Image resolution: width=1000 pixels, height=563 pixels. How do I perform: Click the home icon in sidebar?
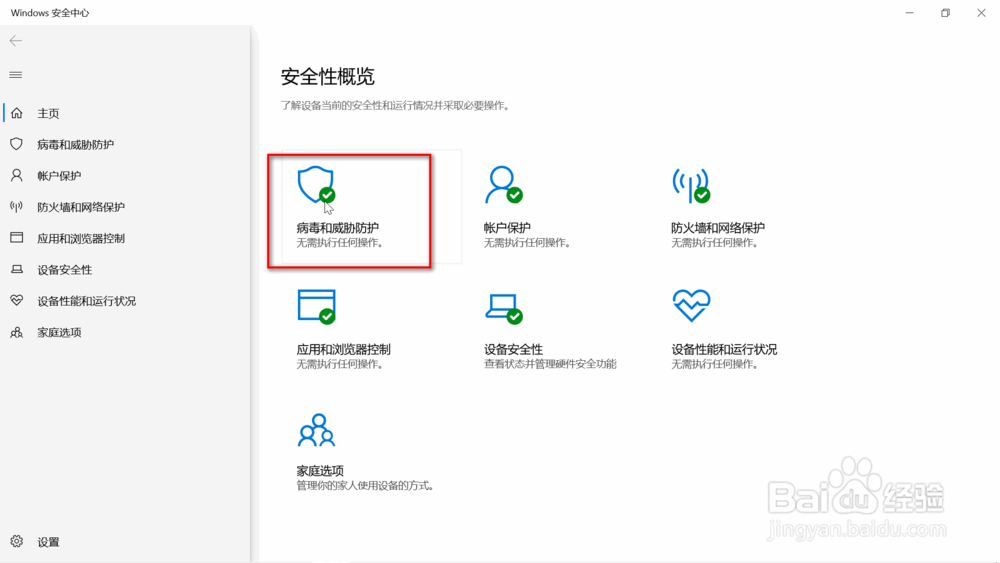tap(17, 113)
